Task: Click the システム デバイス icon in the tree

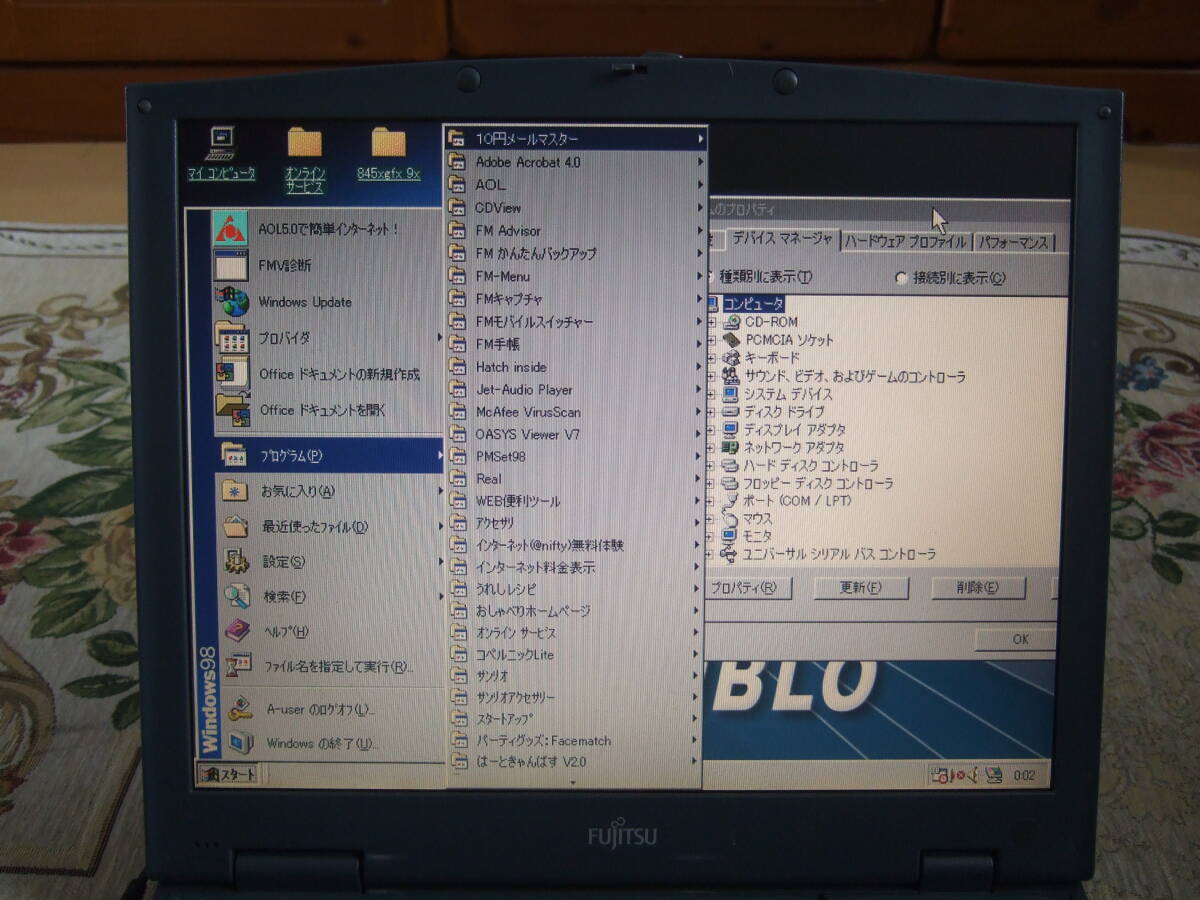Action: (x=731, y=394)
